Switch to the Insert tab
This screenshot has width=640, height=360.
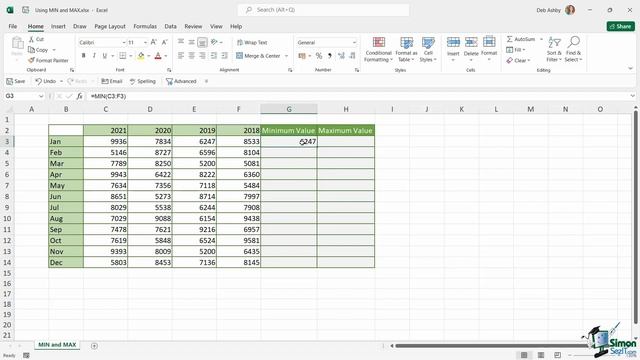[58, 26]
